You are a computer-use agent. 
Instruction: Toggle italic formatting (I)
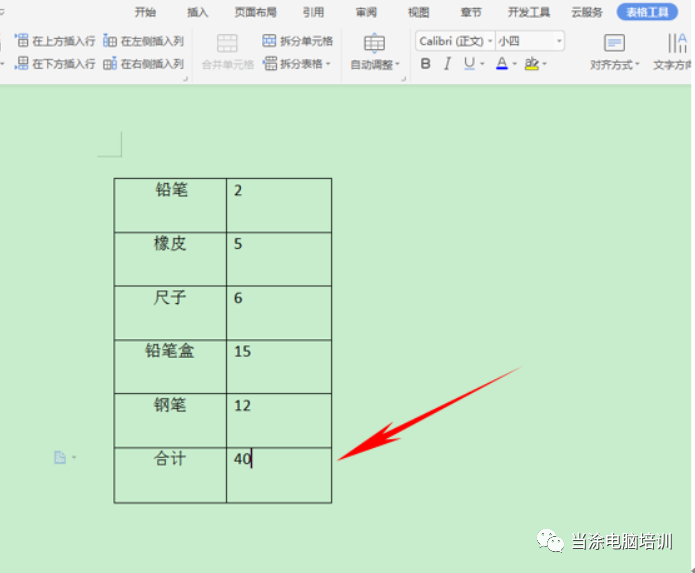coord(447,64)
